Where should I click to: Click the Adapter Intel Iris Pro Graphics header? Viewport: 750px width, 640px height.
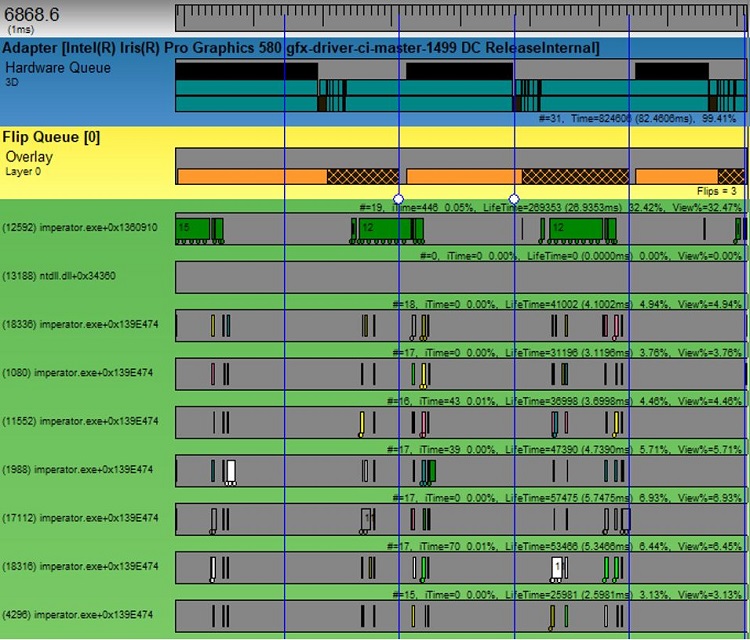300,48
